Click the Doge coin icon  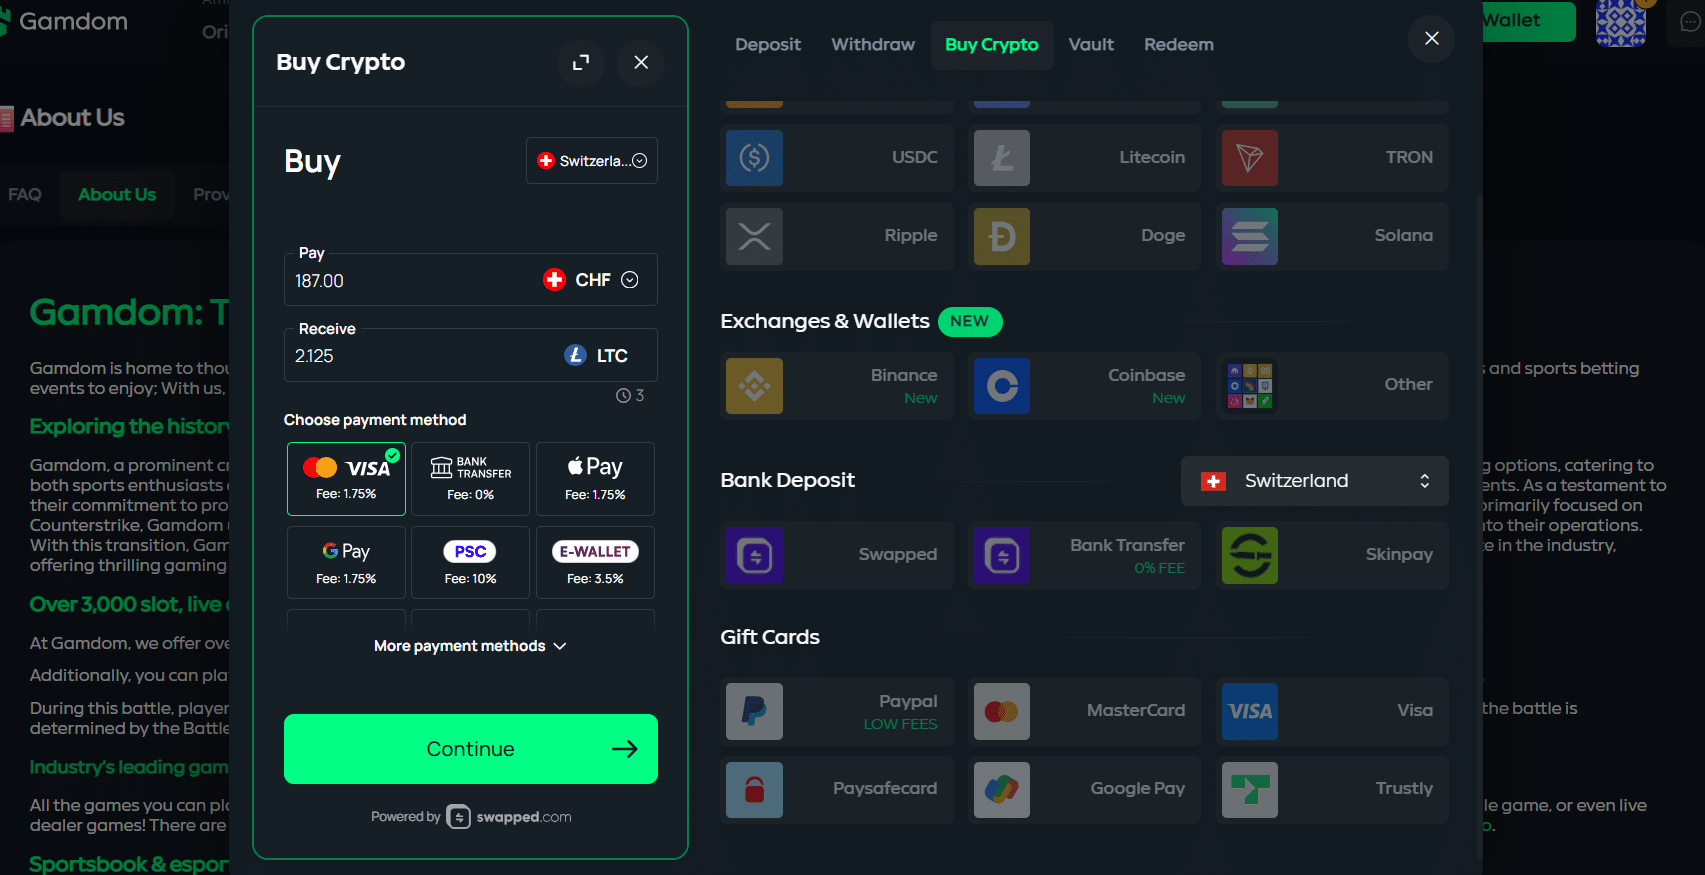(1002, 236)
